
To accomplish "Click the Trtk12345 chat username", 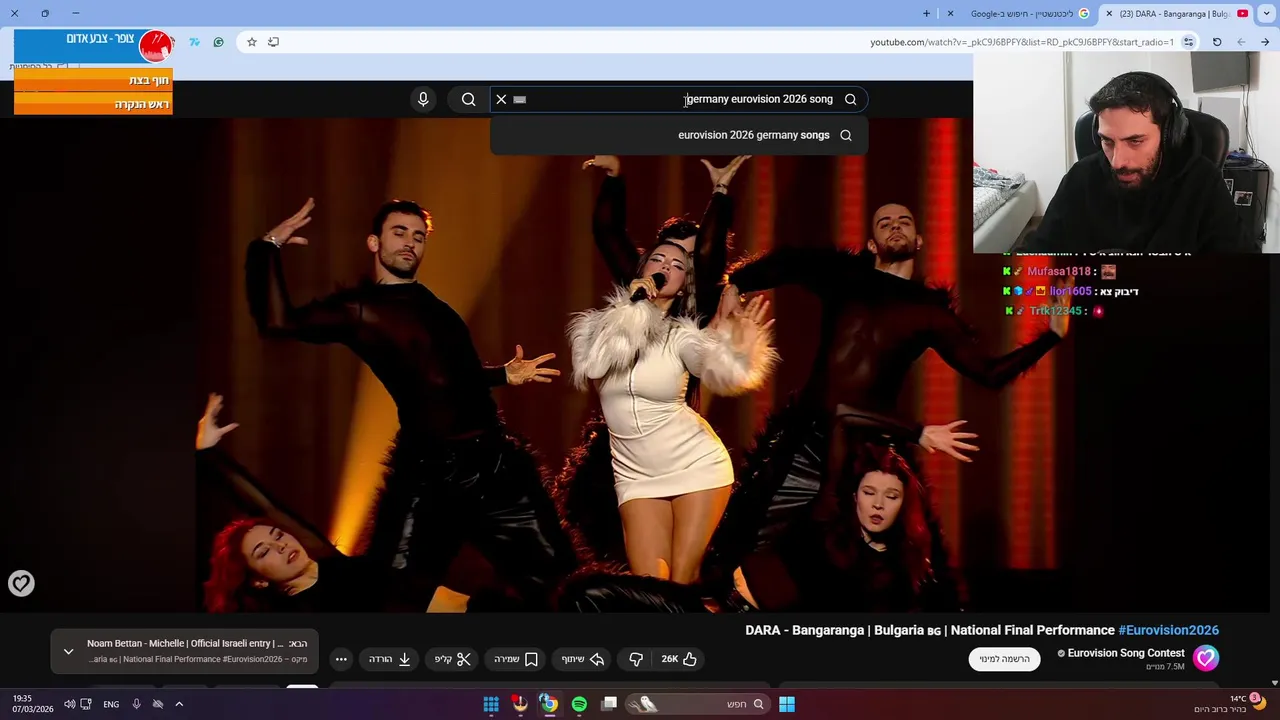I will (x=1056, y=311).
